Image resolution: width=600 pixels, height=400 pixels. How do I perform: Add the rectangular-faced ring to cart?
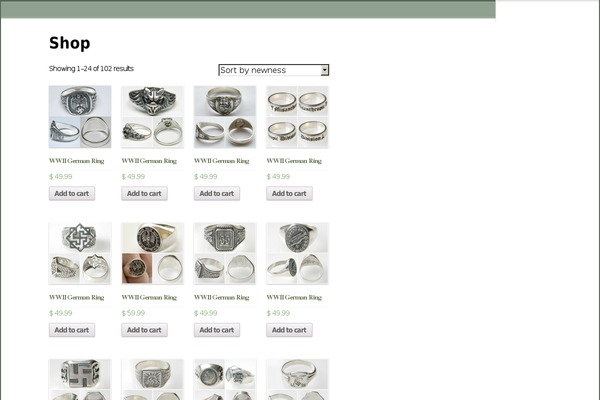click(217, 330)
